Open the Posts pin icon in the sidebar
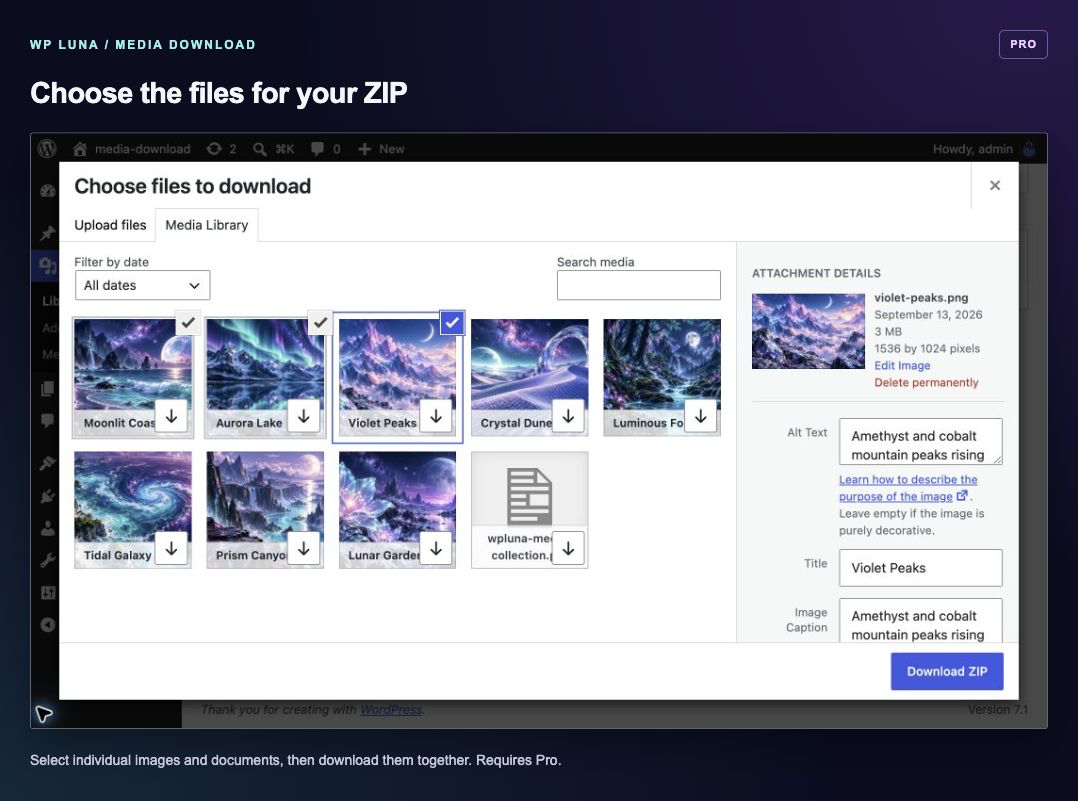 47,233
